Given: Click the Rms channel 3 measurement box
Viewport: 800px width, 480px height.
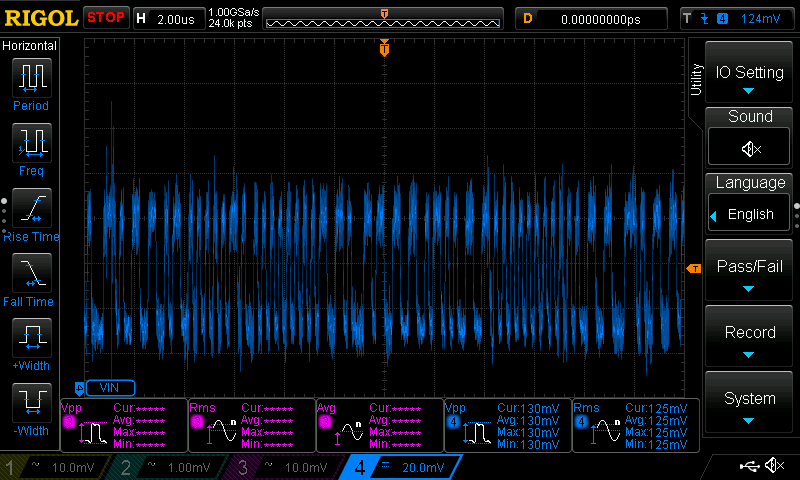Looking at the screenshot, I should click(x=252, y=425).
